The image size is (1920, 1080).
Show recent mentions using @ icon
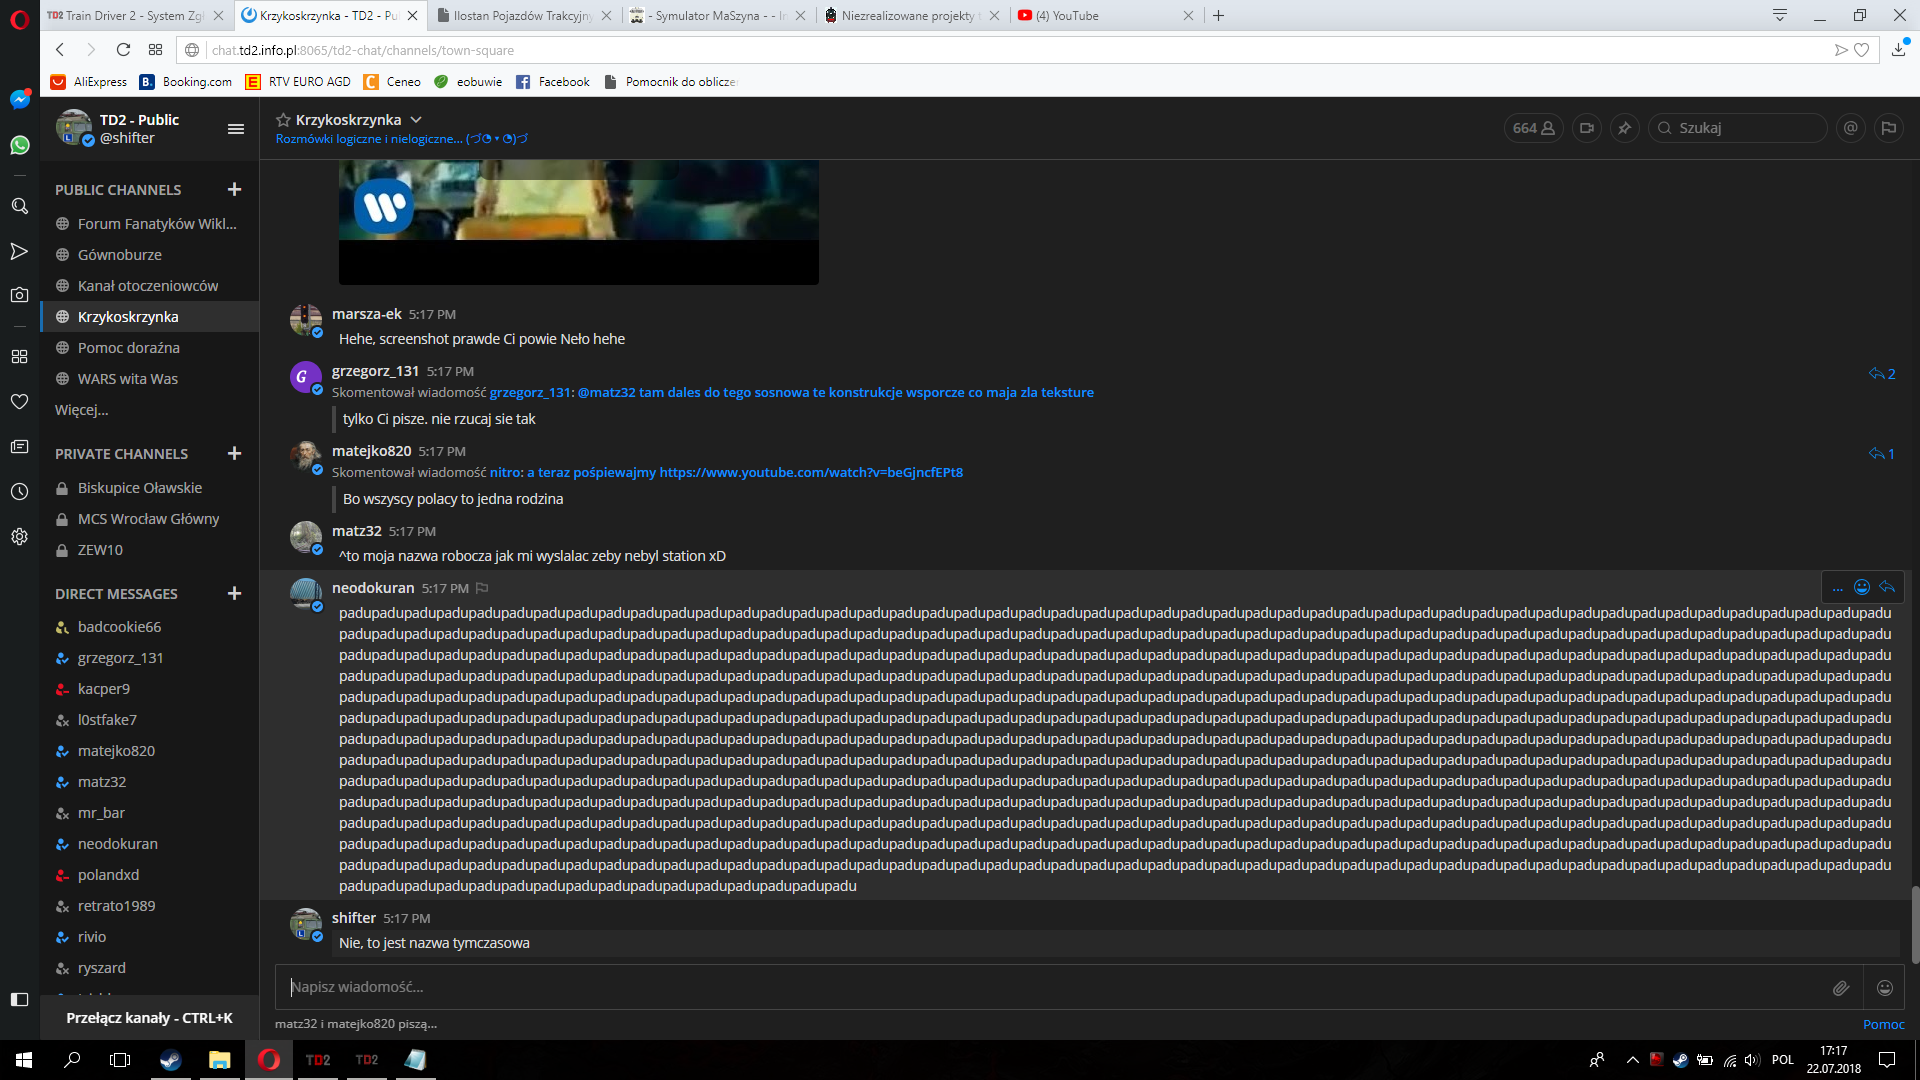[x=1850, y=128]
